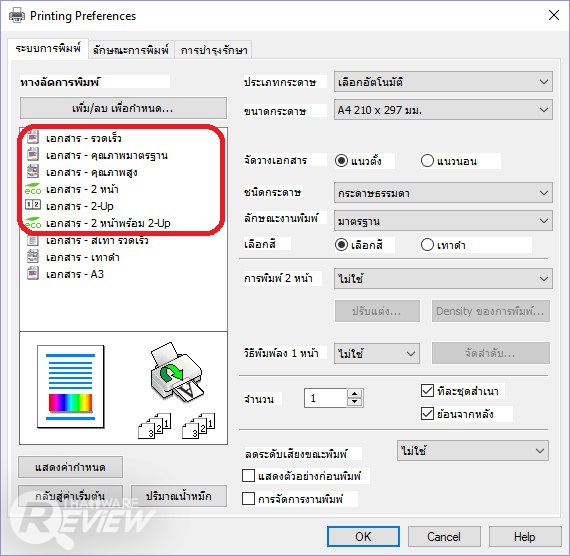Viewport: 570px width, 556px height.
Task: Select the preset text เอกสาร - สีเทา รวดเร็ว
Action: tap(97, 240)
